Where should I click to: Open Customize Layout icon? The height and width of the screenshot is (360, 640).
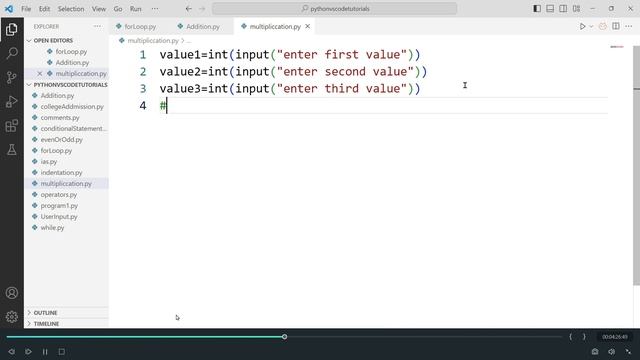click(x=576, y=9)
